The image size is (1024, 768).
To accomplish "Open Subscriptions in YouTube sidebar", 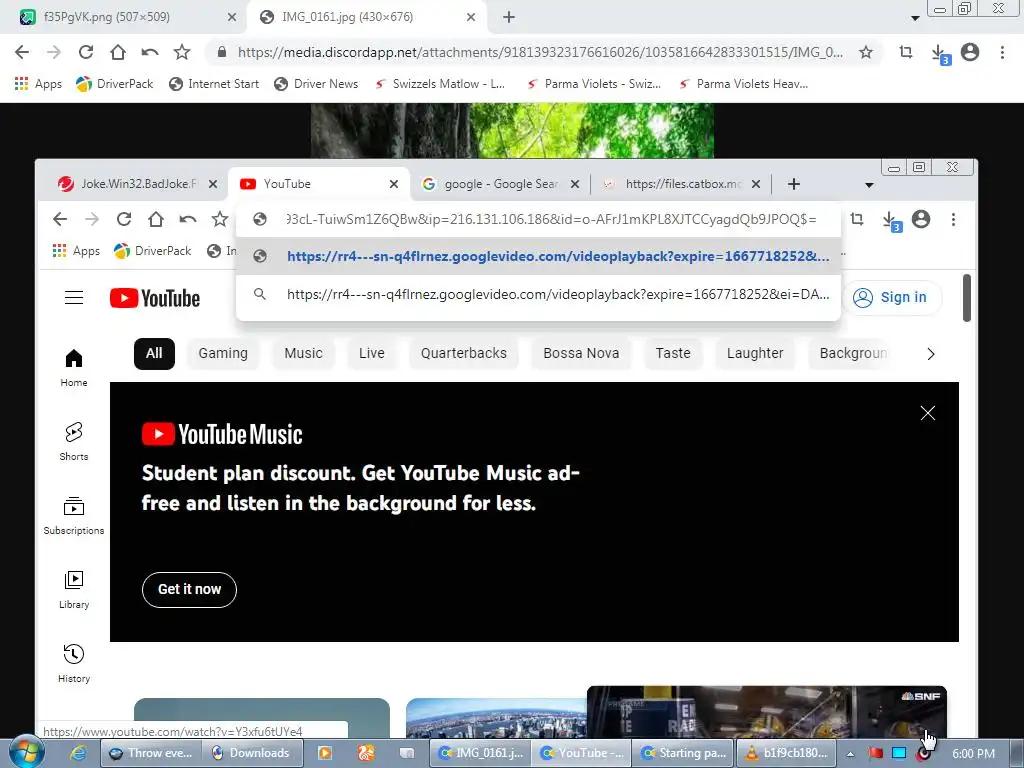I will pyautogui.click(x=74, y=515).
